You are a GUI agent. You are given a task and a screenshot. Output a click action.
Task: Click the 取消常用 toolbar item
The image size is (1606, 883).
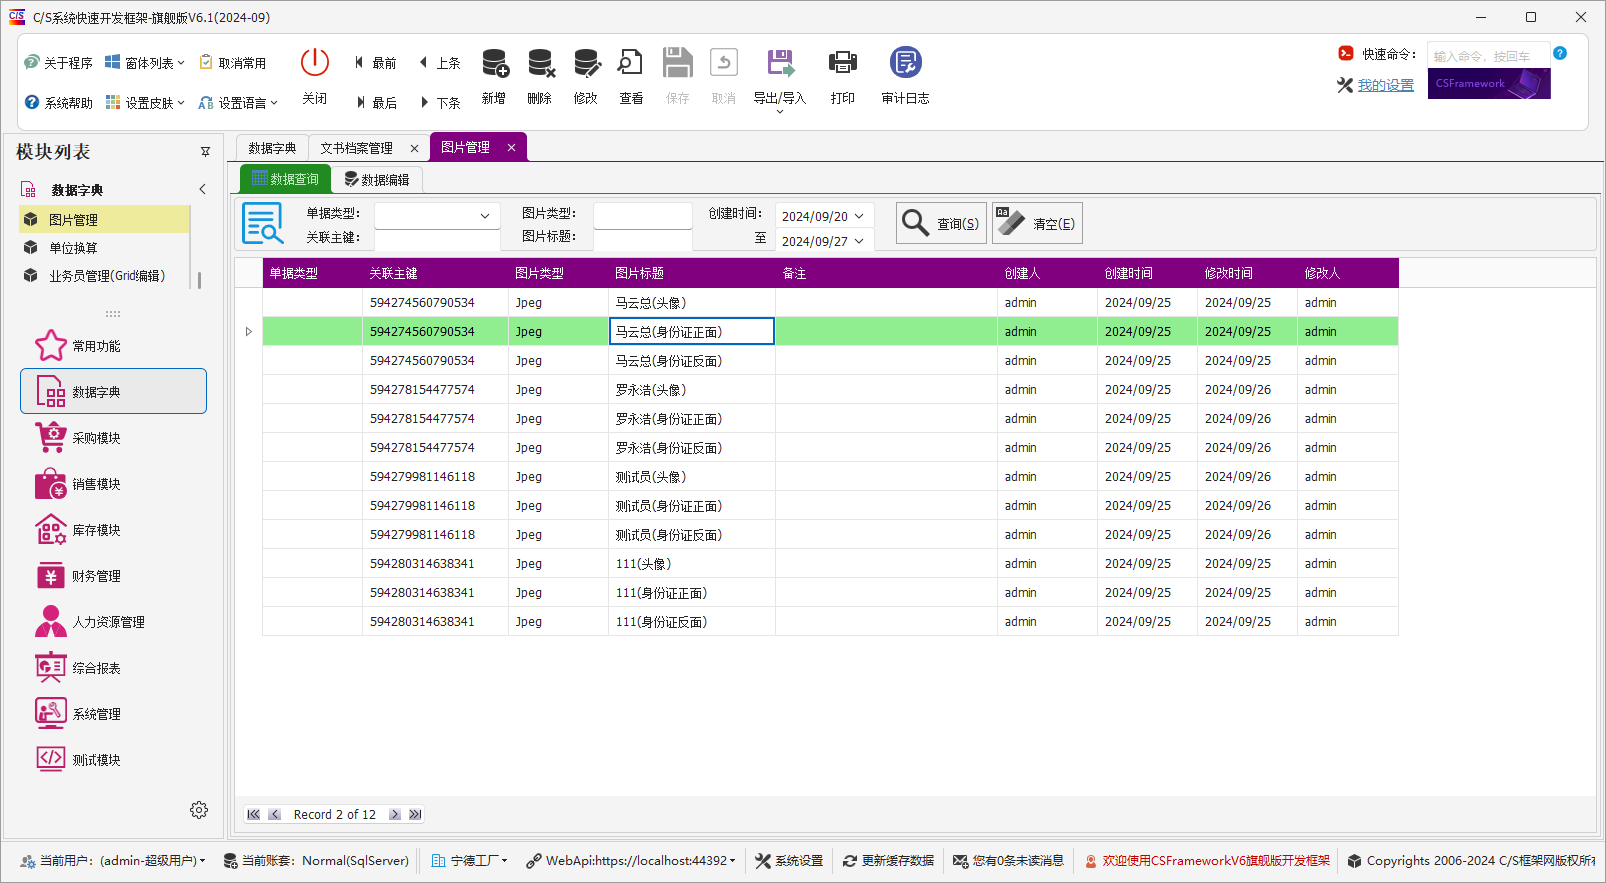(233, 63)
